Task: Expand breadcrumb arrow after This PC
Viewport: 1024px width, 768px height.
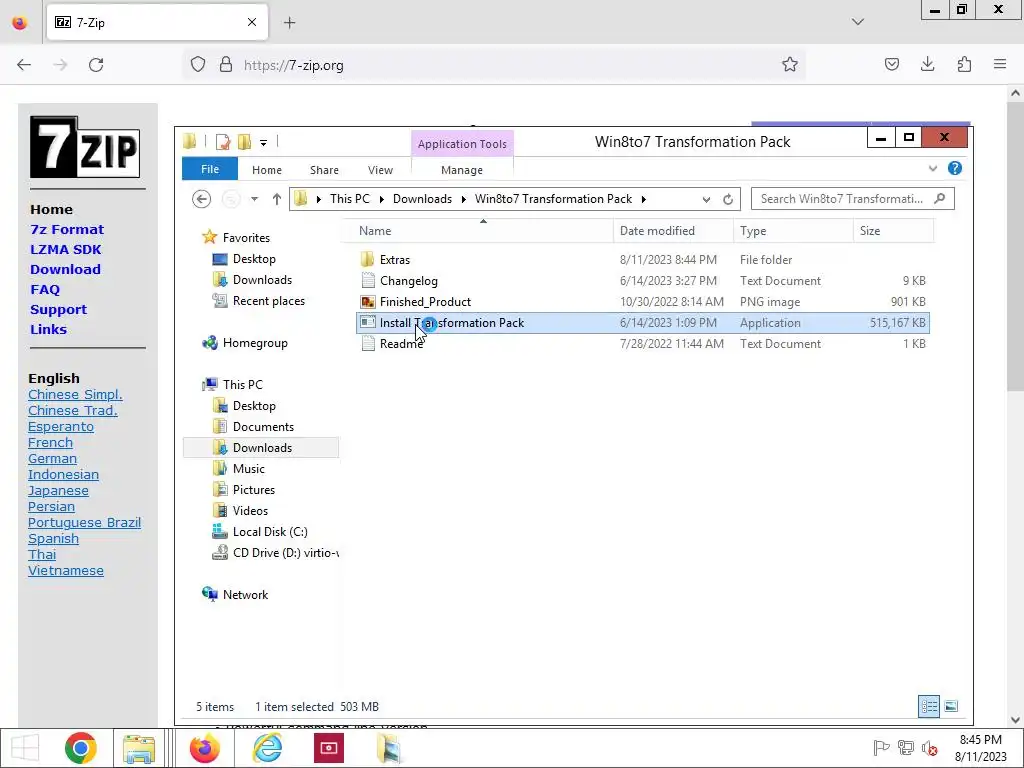Action: coord(382,199)
